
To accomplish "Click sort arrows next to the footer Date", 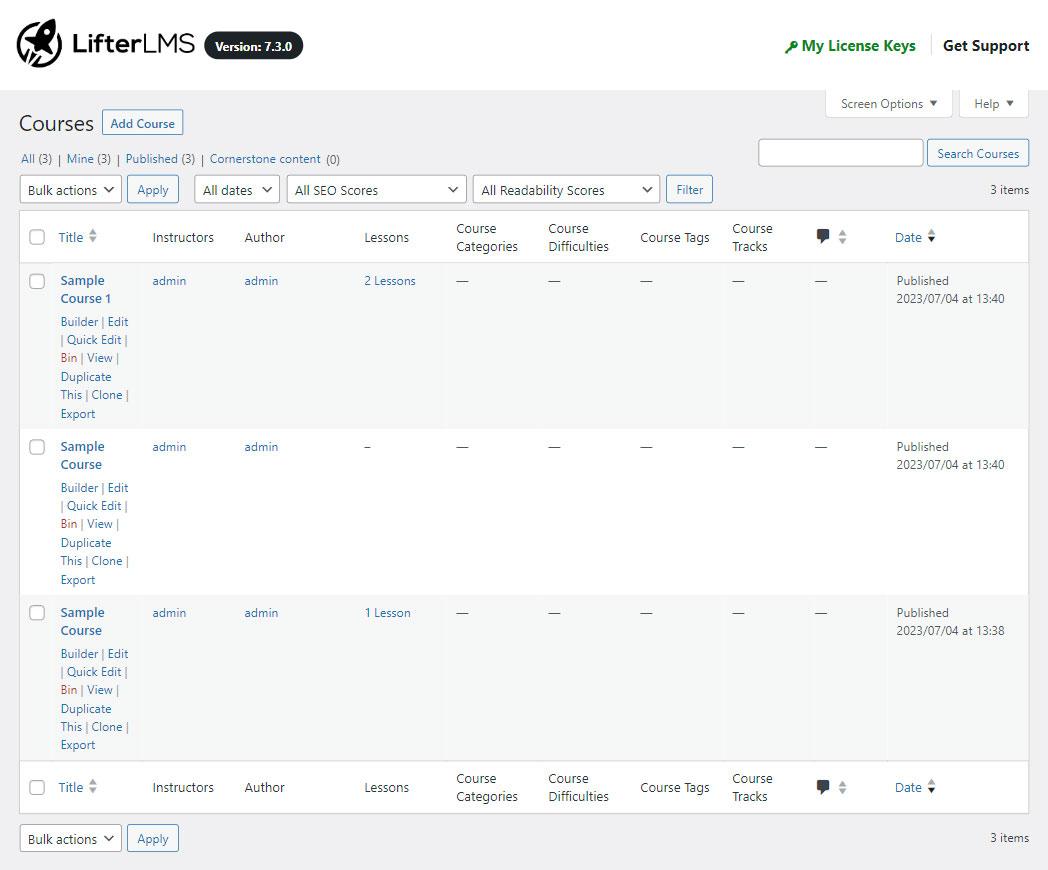I will (931, 786).
